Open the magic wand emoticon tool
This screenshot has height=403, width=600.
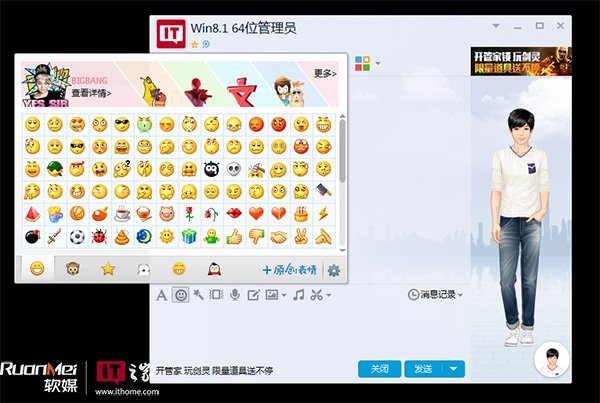pyautogui.click(x=198, y=295)
